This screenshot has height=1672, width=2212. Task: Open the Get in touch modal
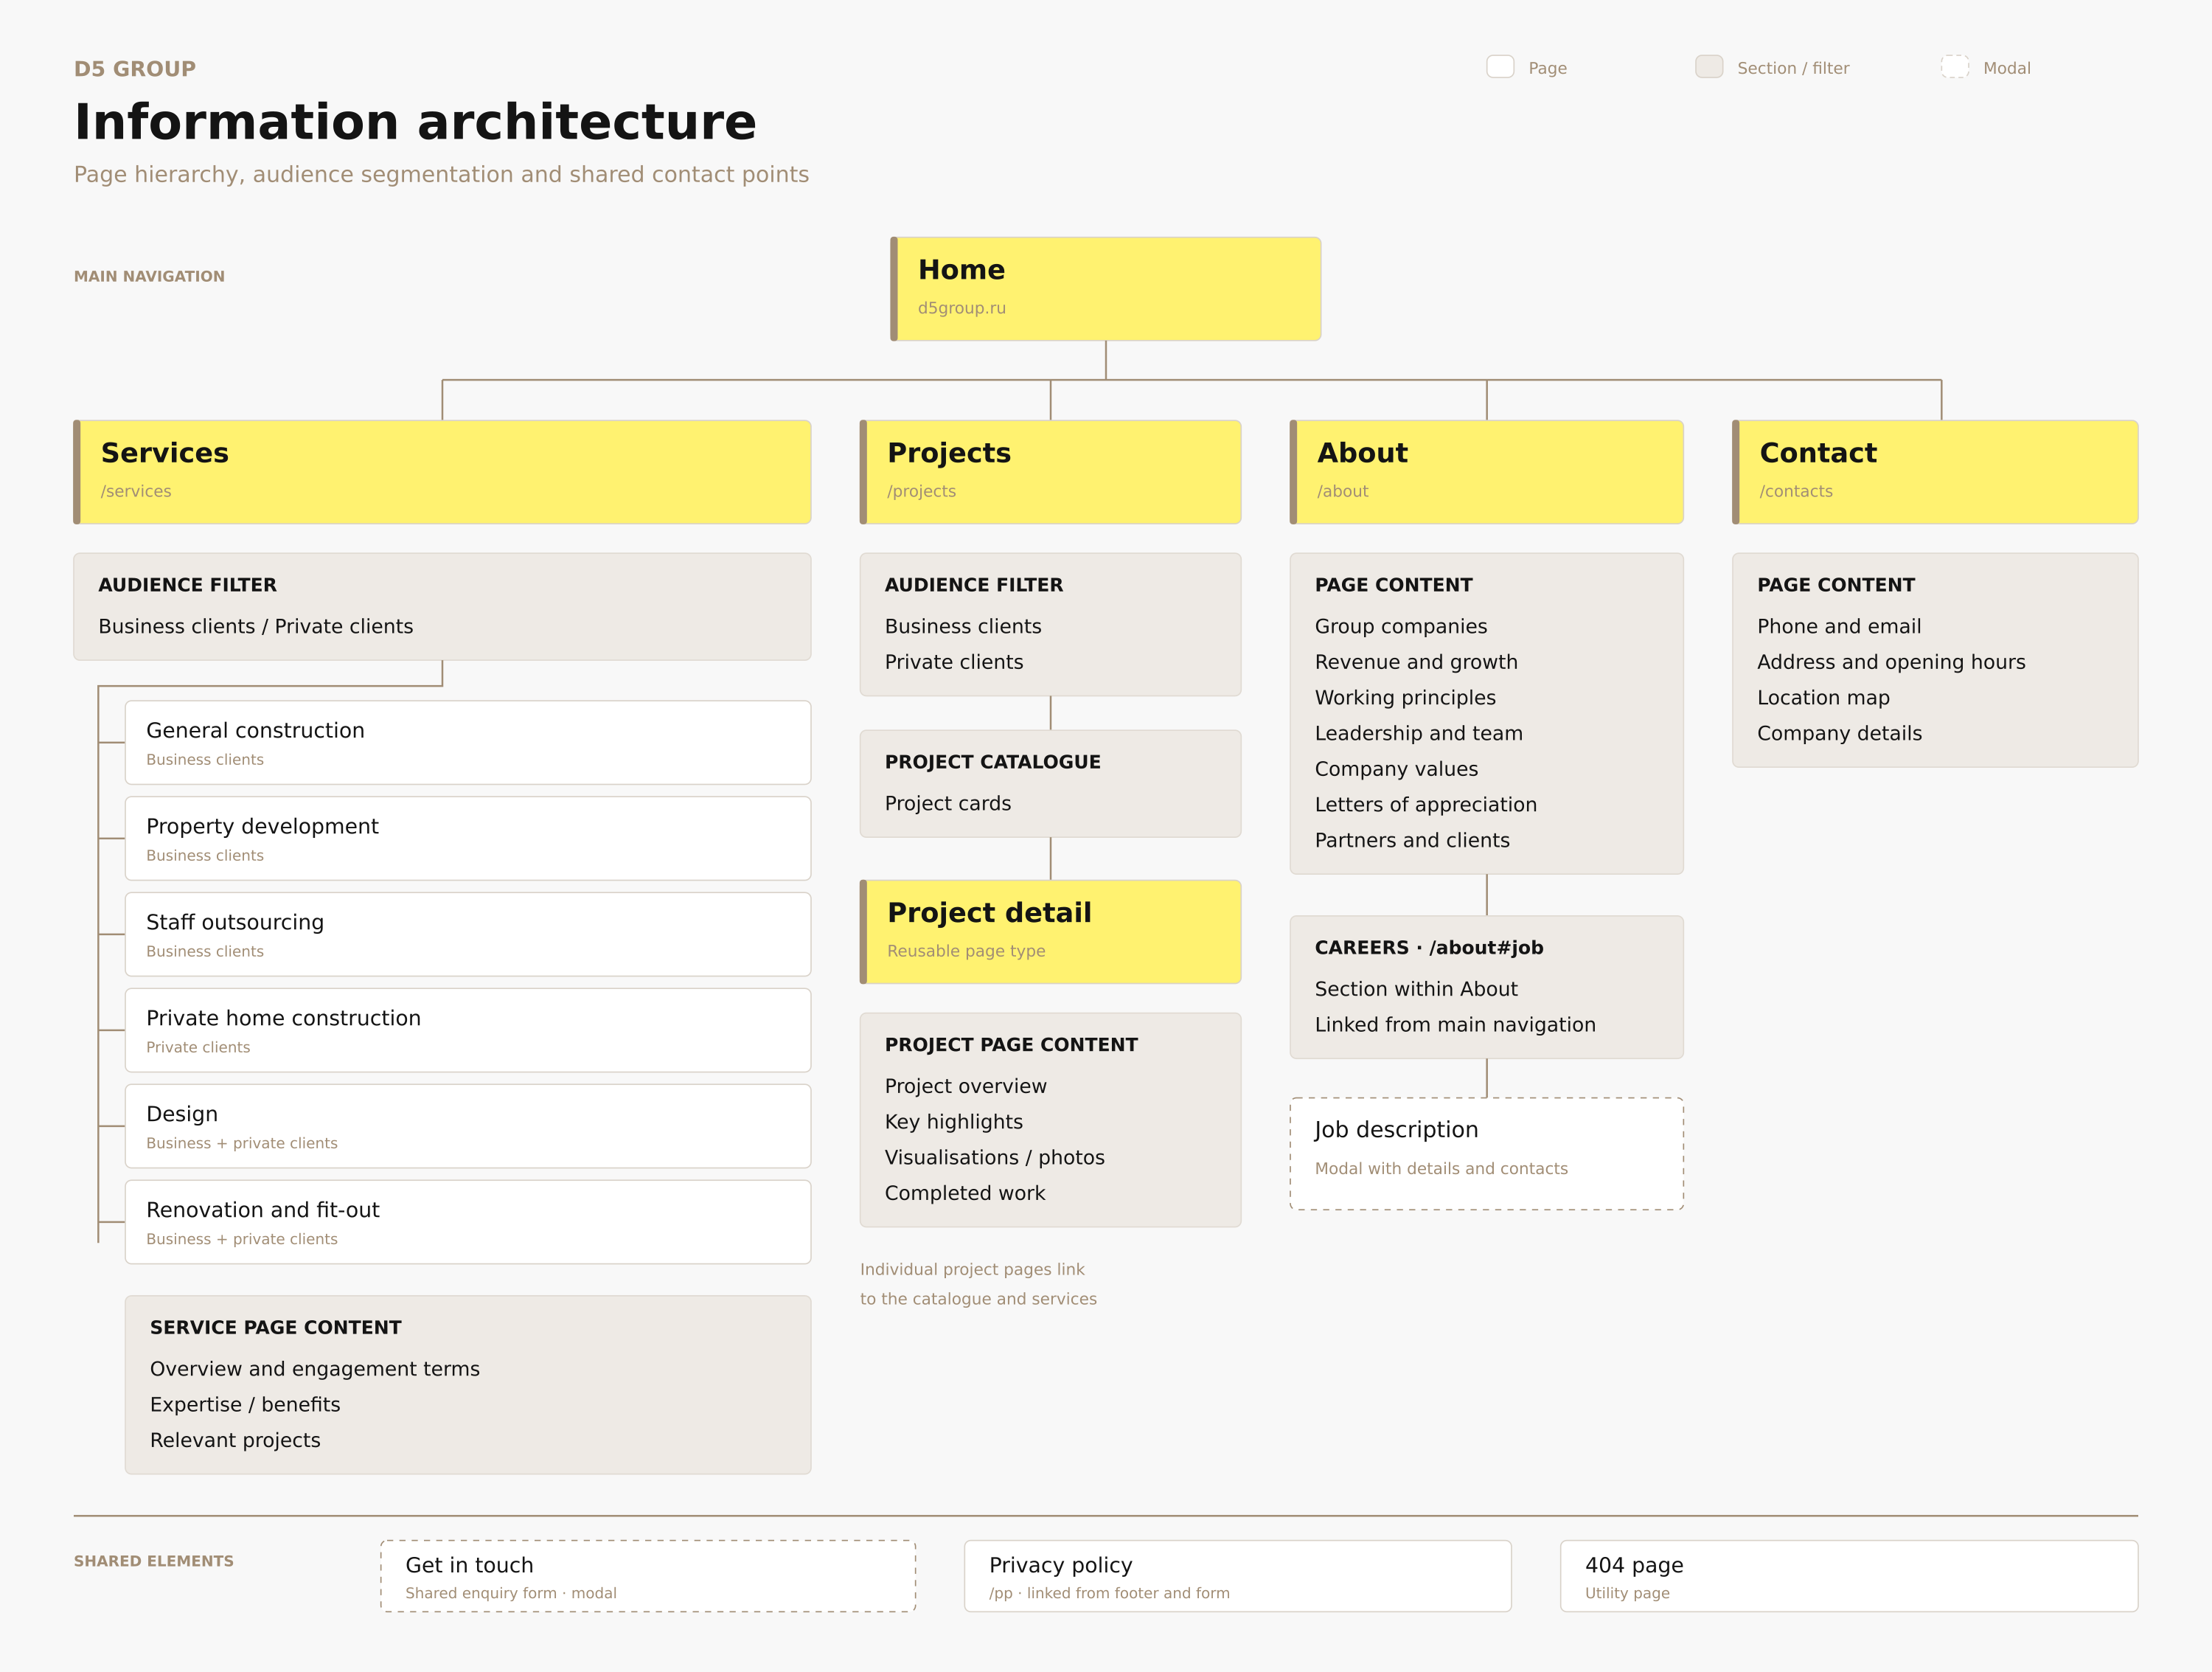(648, 1576)
